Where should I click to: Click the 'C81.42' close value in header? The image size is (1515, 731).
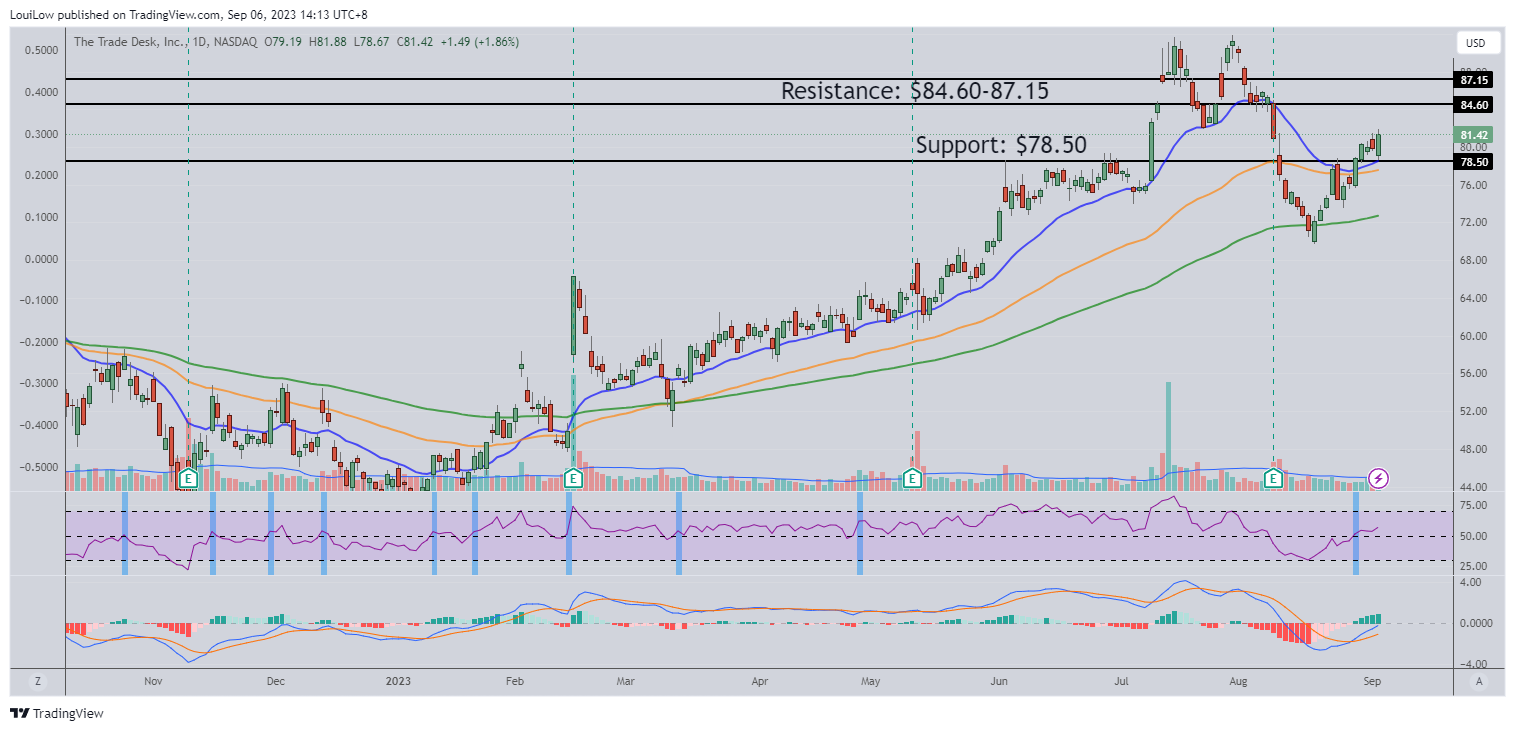(x=417, y=42)
